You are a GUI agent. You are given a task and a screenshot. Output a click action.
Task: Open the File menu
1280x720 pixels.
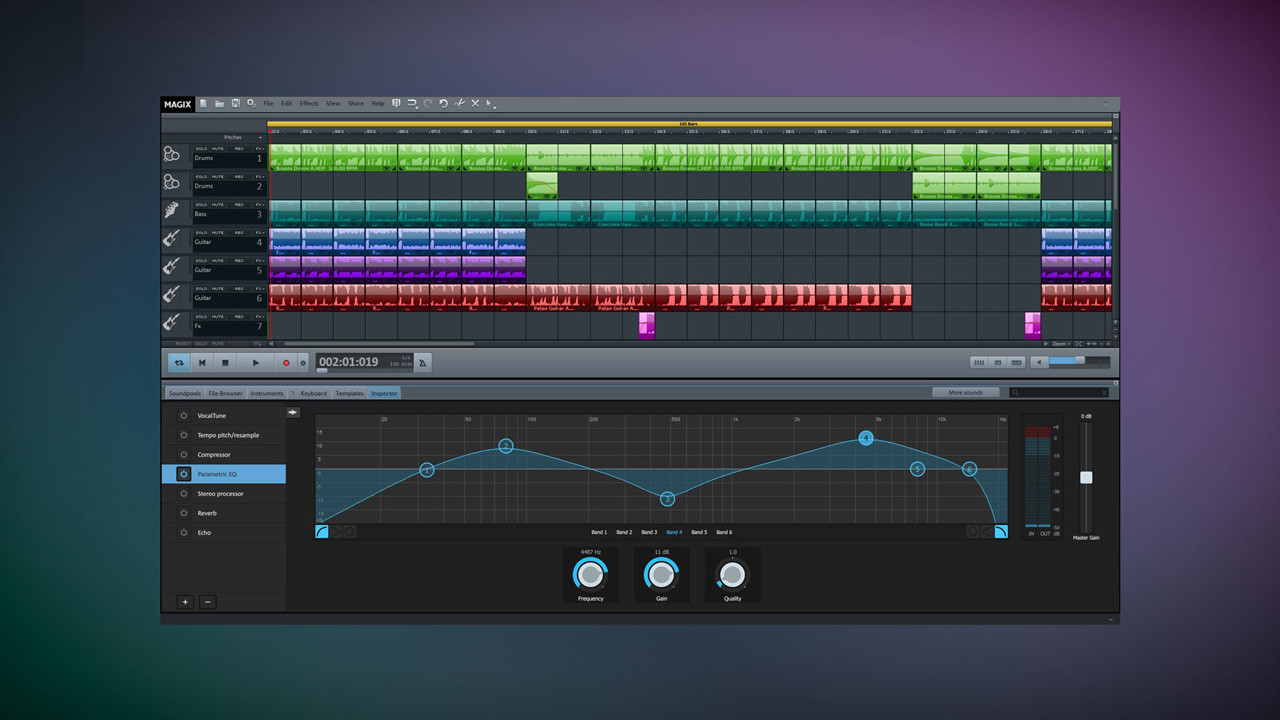click(x=268, y=103)
